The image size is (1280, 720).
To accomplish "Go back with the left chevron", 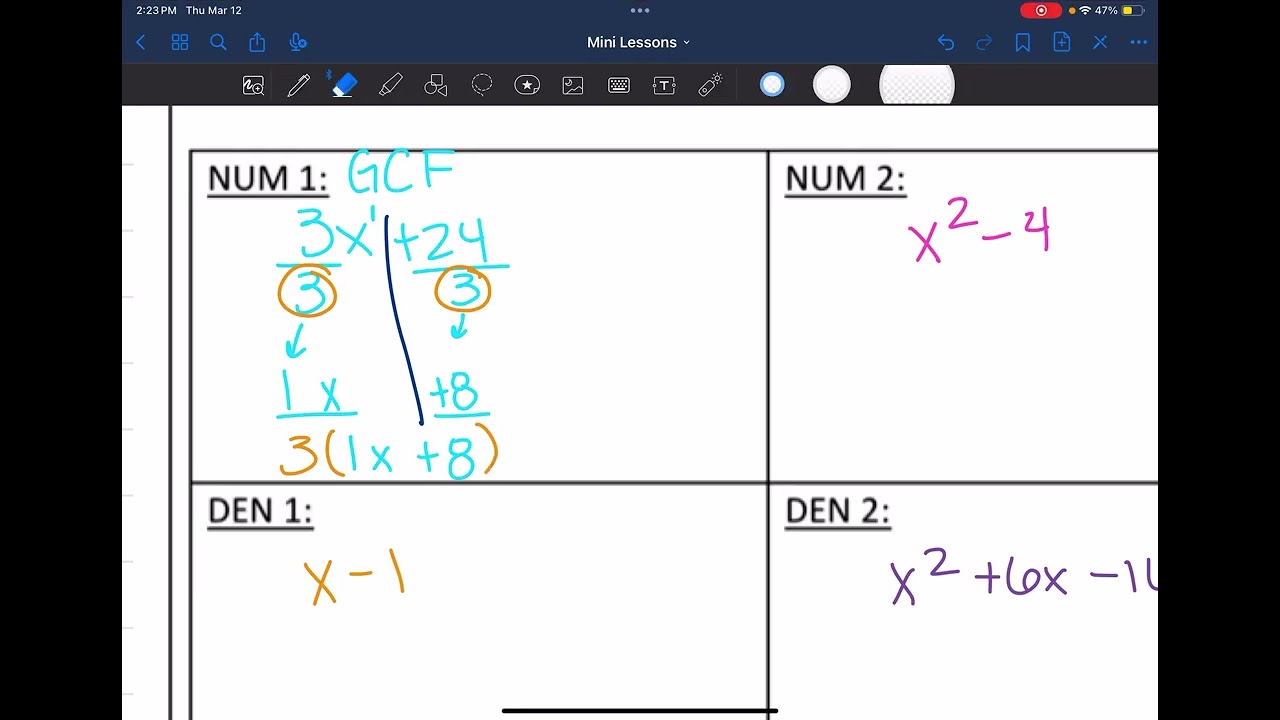I will pyautogui.click(x=141, y=42).
